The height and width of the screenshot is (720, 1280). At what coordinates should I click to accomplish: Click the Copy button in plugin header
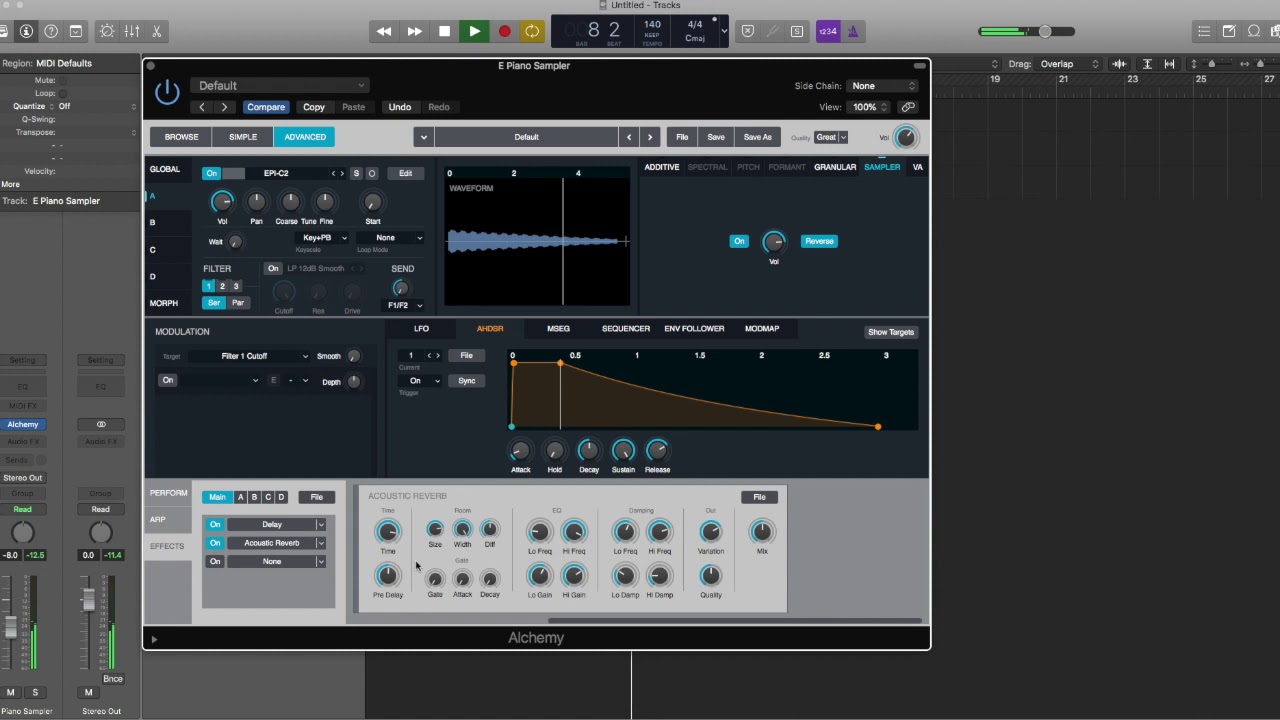point(314,107)
